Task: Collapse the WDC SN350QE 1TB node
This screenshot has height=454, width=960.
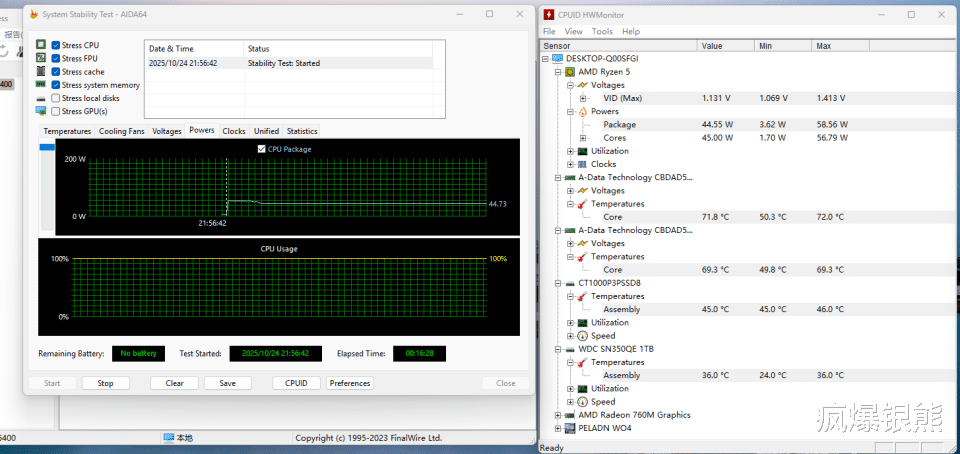Action: click(558, 349)
